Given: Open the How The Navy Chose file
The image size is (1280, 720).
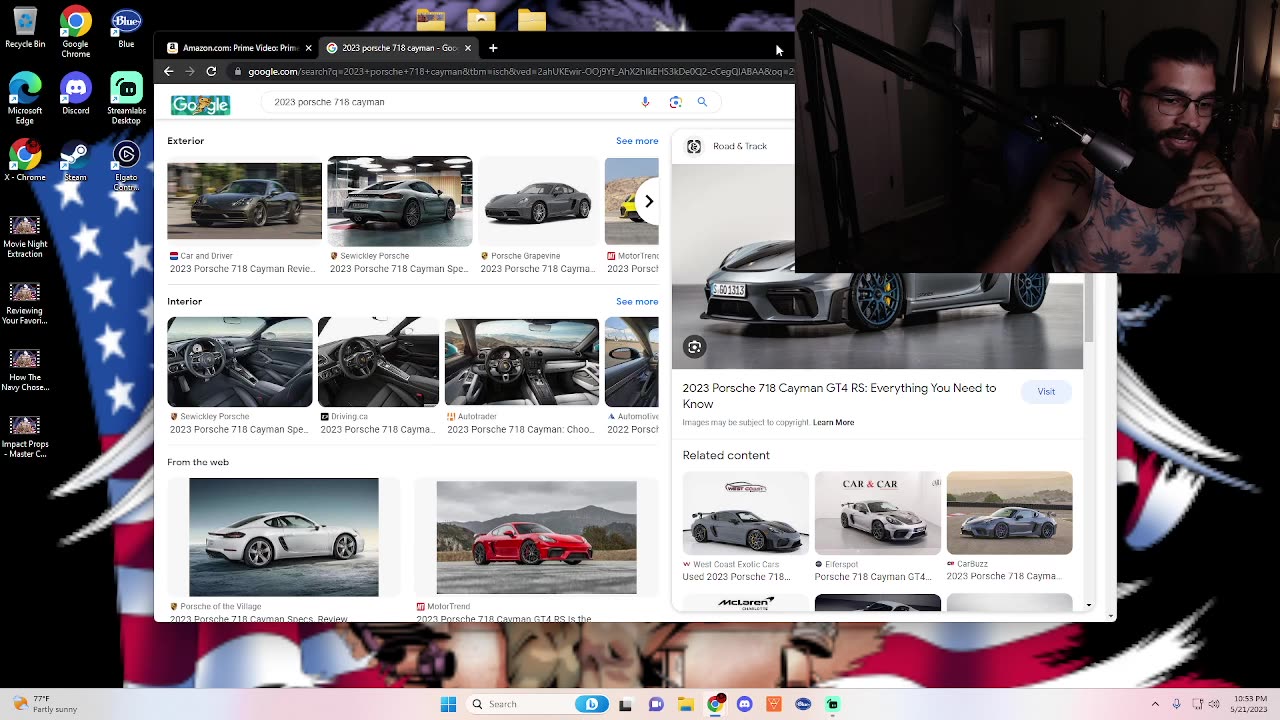Looking at the screenshot, I should tap(25, 371).
